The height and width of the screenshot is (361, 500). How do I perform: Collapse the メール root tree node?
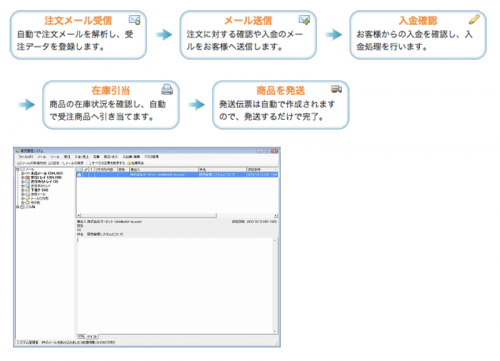tap(17, 169)
